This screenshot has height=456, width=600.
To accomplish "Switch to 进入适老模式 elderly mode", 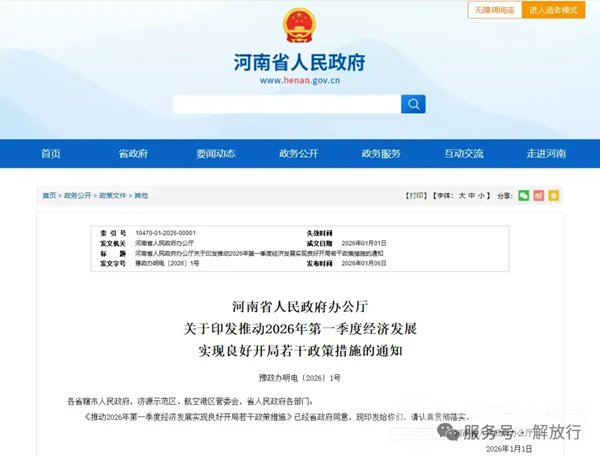I will click(x=553, y=10).
